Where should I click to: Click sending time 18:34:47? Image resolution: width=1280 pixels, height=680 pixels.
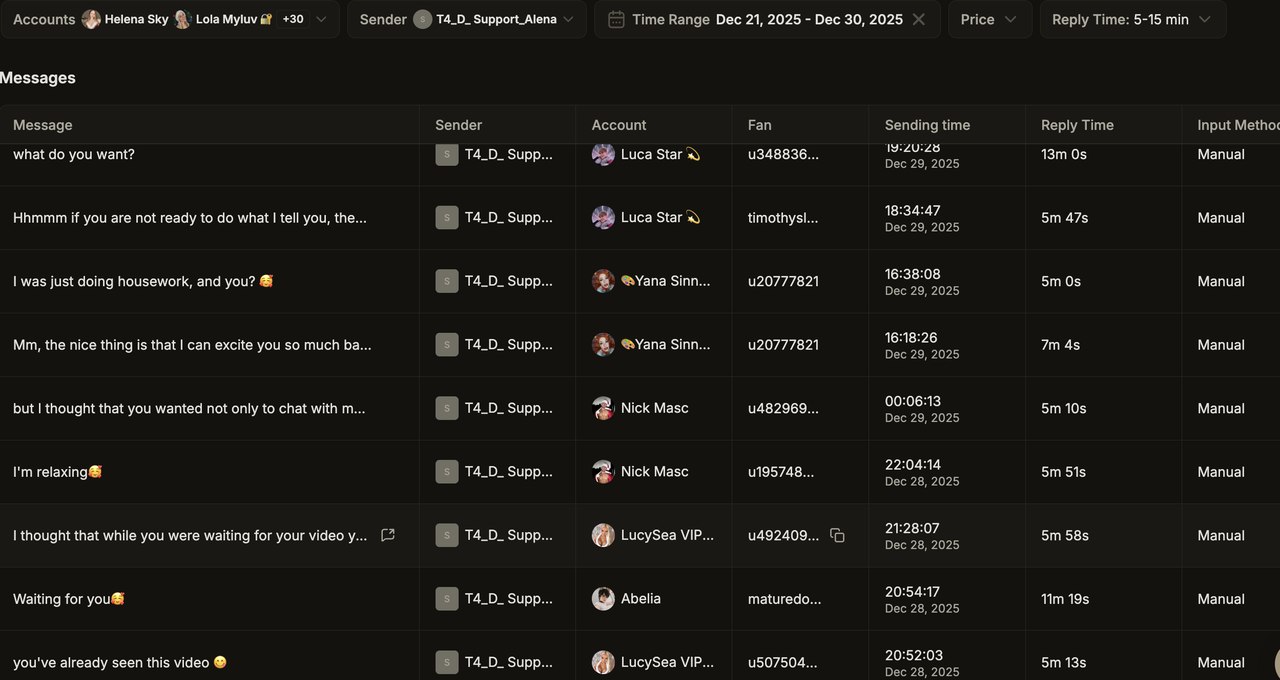(x=913, y=210)
